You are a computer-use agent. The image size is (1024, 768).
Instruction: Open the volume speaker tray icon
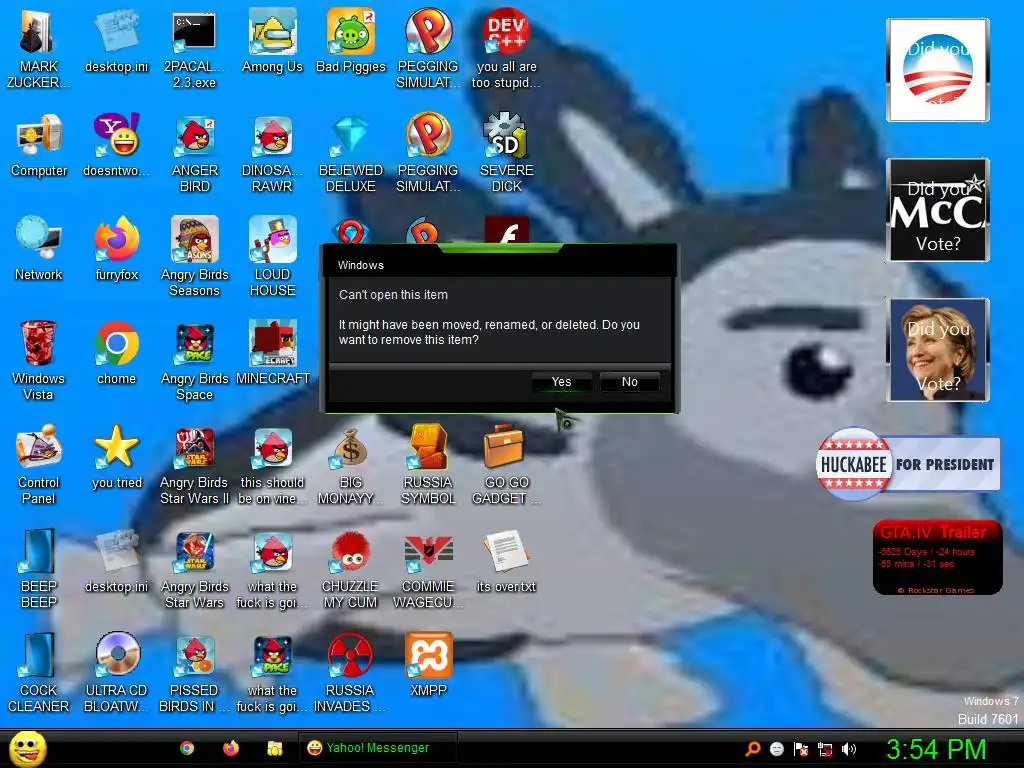tap(849, 749)
